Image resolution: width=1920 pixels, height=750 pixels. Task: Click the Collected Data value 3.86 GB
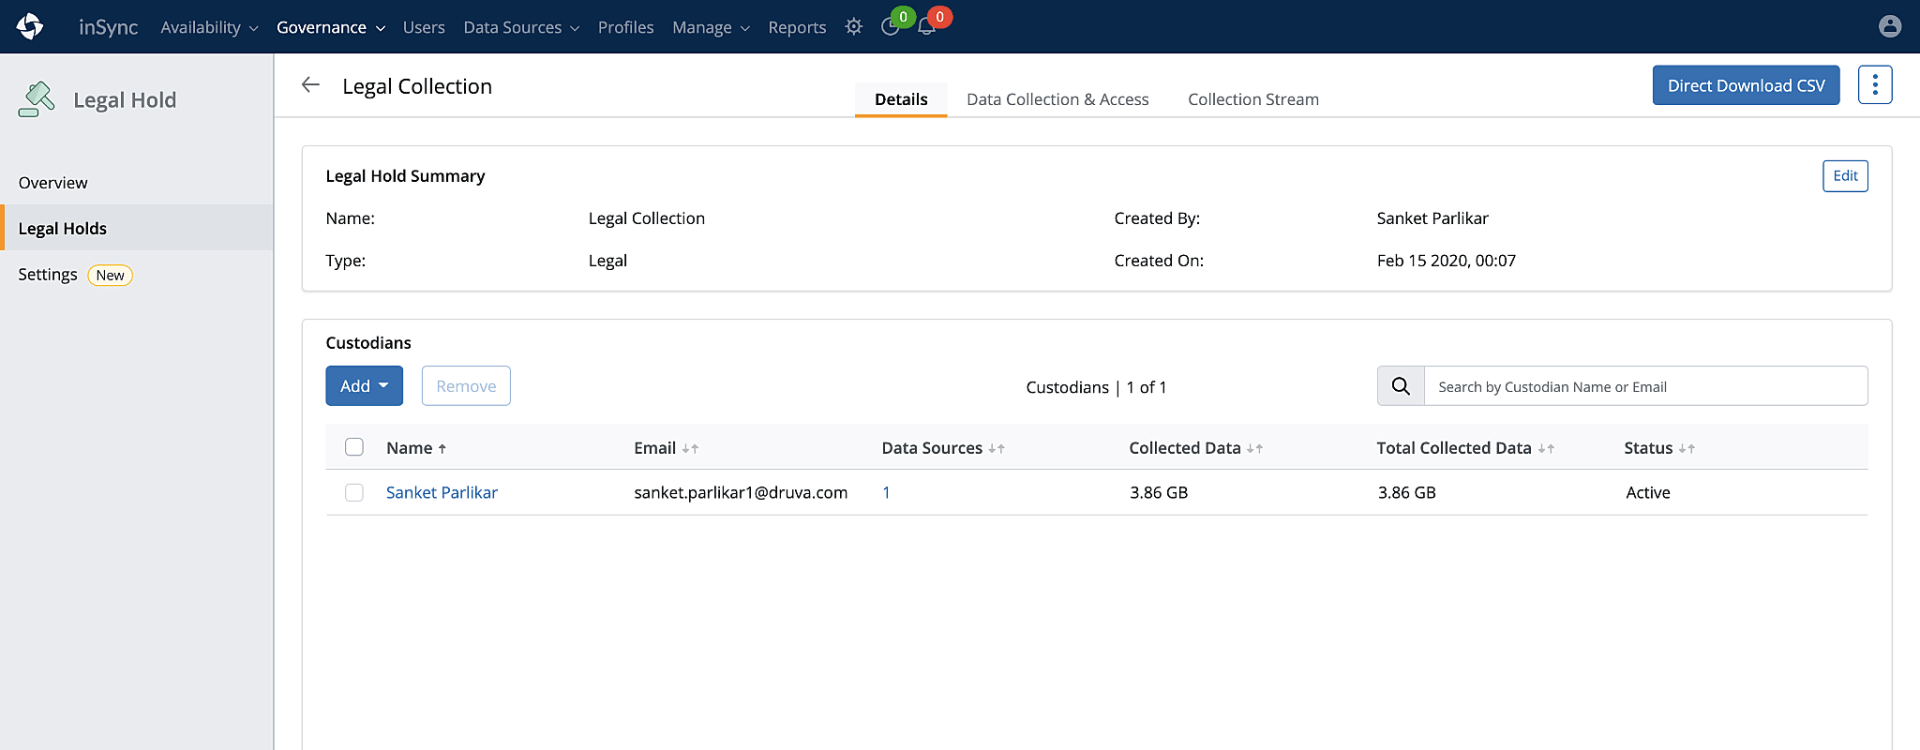click(1159, 492)
